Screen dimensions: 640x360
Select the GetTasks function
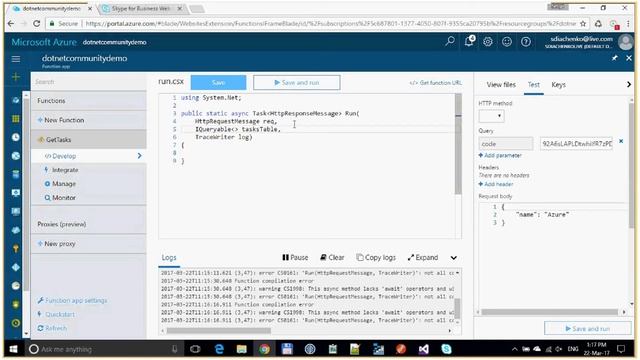[x=89, y=140]
